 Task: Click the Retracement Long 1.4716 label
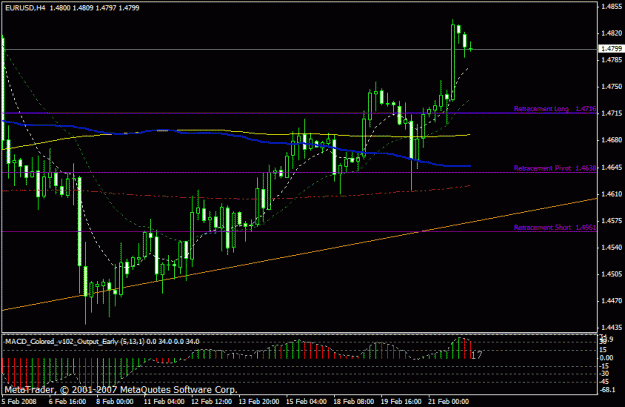[x=555, y=108]
